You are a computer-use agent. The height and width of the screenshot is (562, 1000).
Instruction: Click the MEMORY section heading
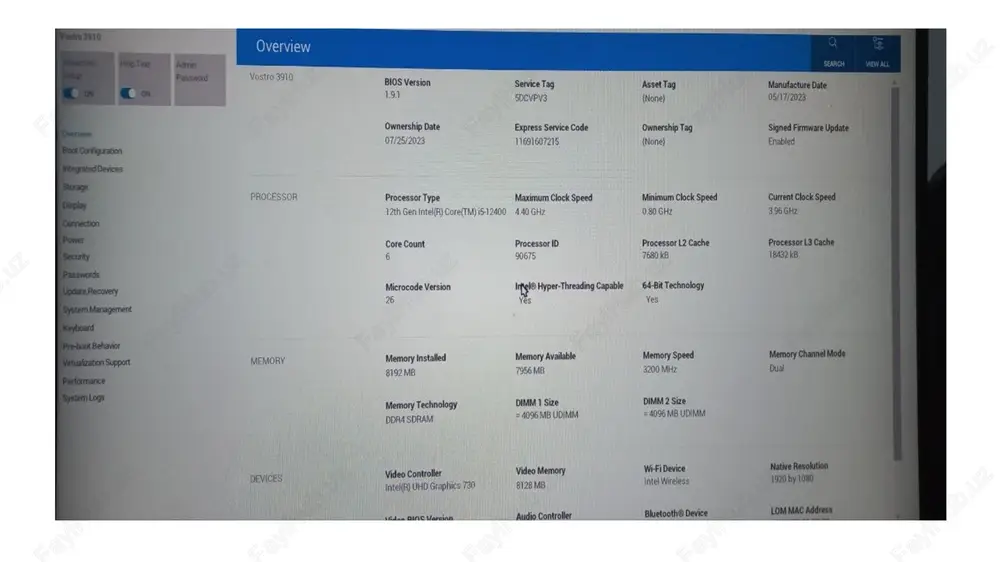pos(267,361)
